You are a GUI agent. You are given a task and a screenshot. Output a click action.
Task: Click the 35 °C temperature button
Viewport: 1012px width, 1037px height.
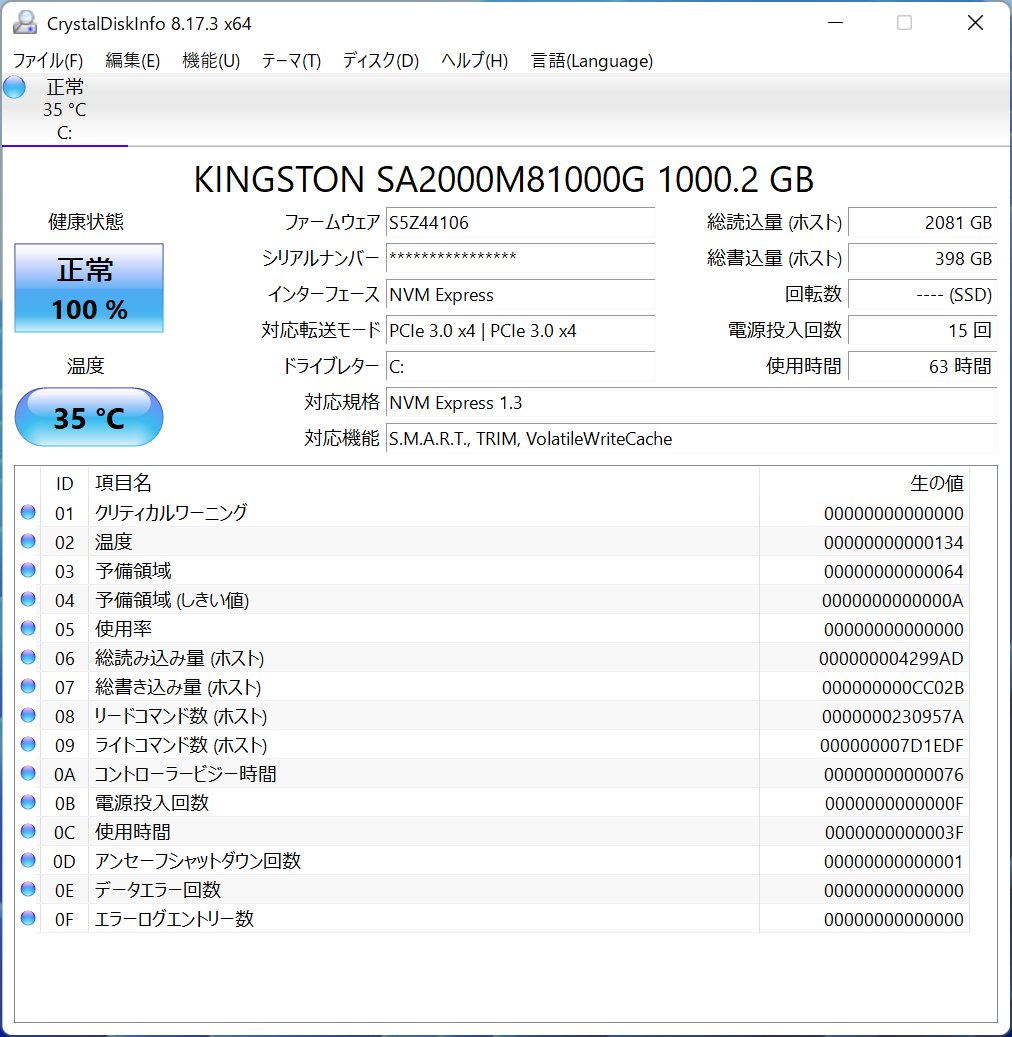(x=89, y=417)
